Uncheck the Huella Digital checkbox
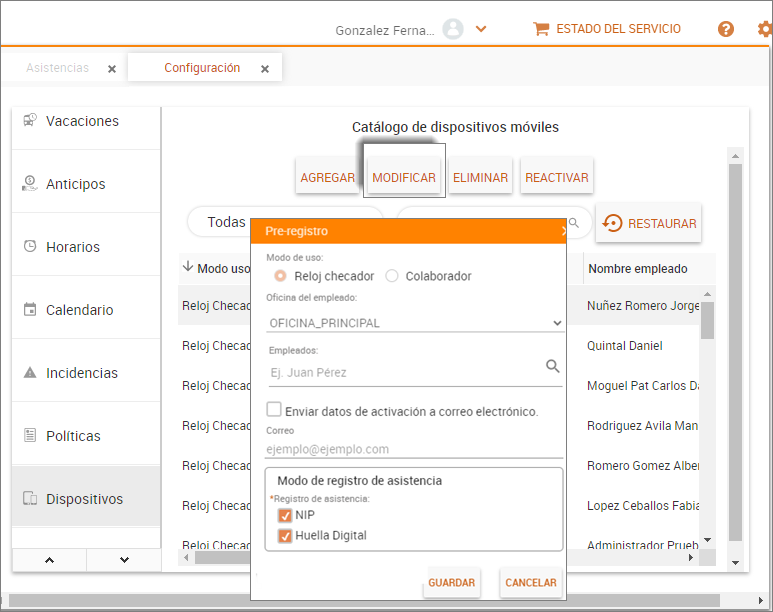Image resolution: width=773 pixels, height=612 pixels. coord(285,536)
